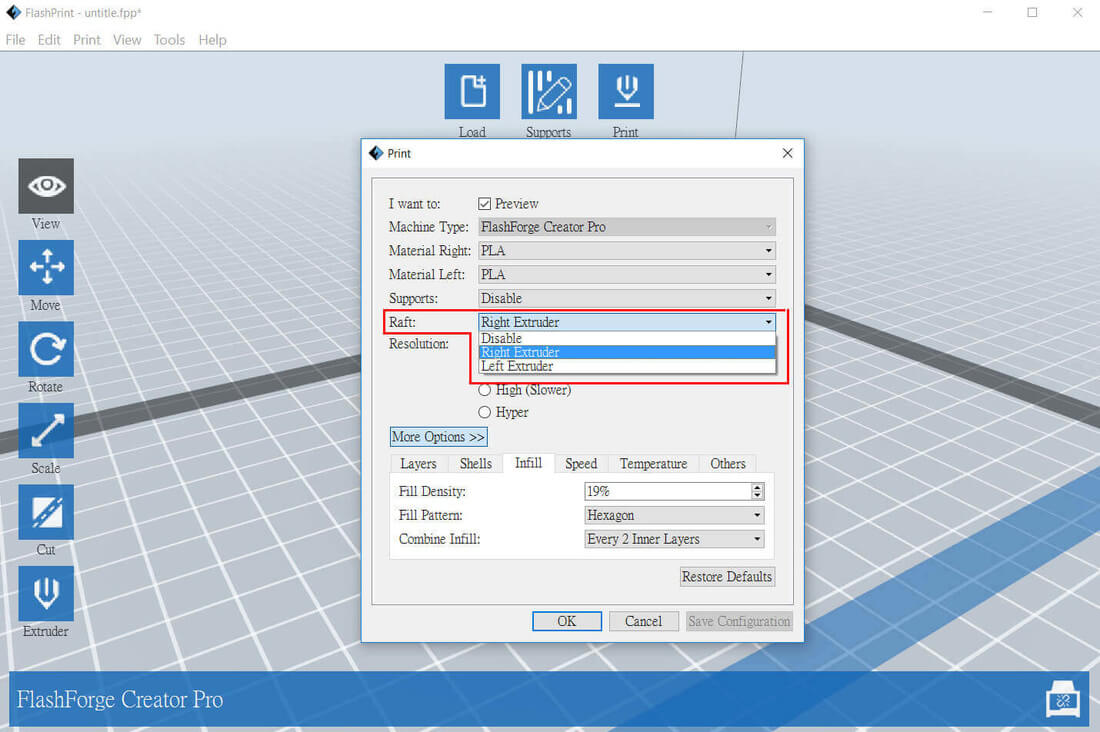Select the Cut tool
Screen dimensions: 1100x732
pos(46,512)
